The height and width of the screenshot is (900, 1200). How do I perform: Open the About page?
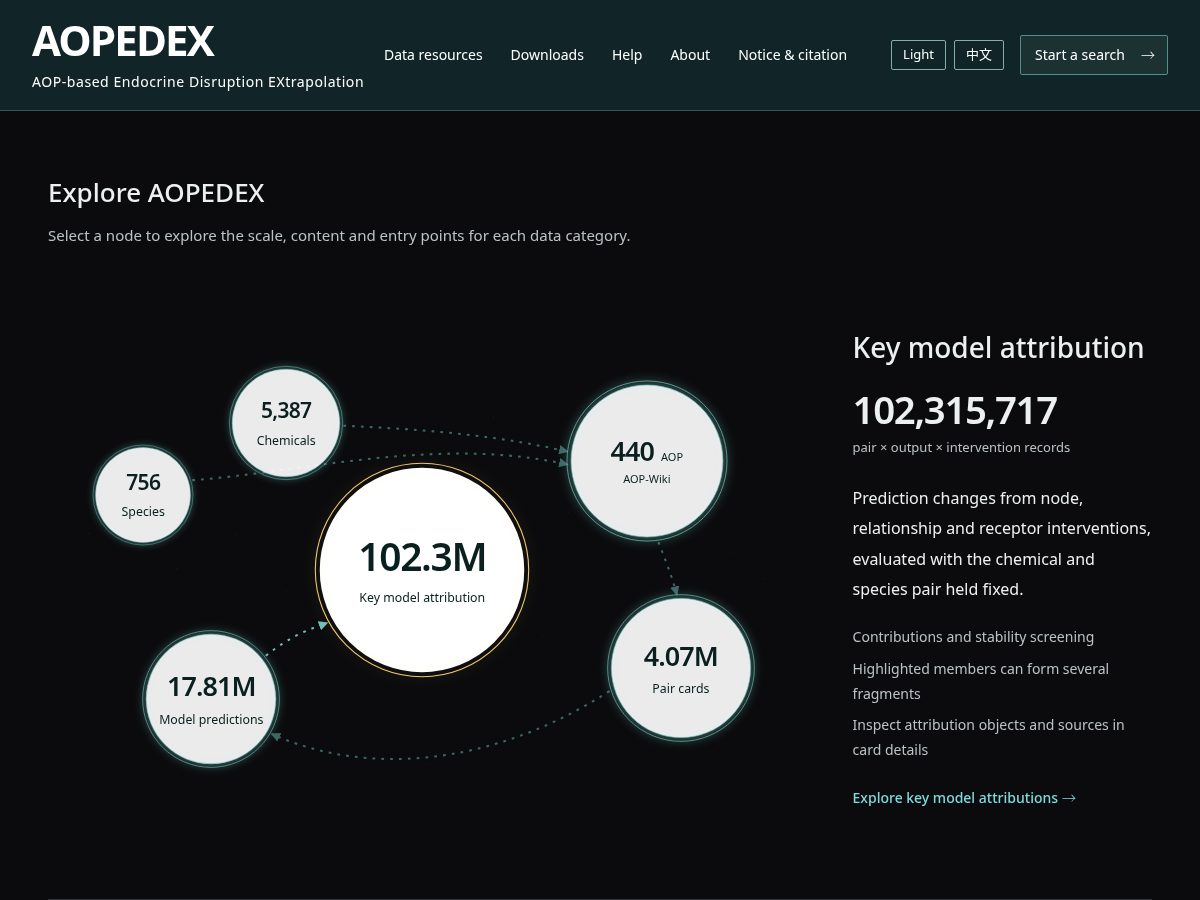pyautogui.click(x=690, y=55)
